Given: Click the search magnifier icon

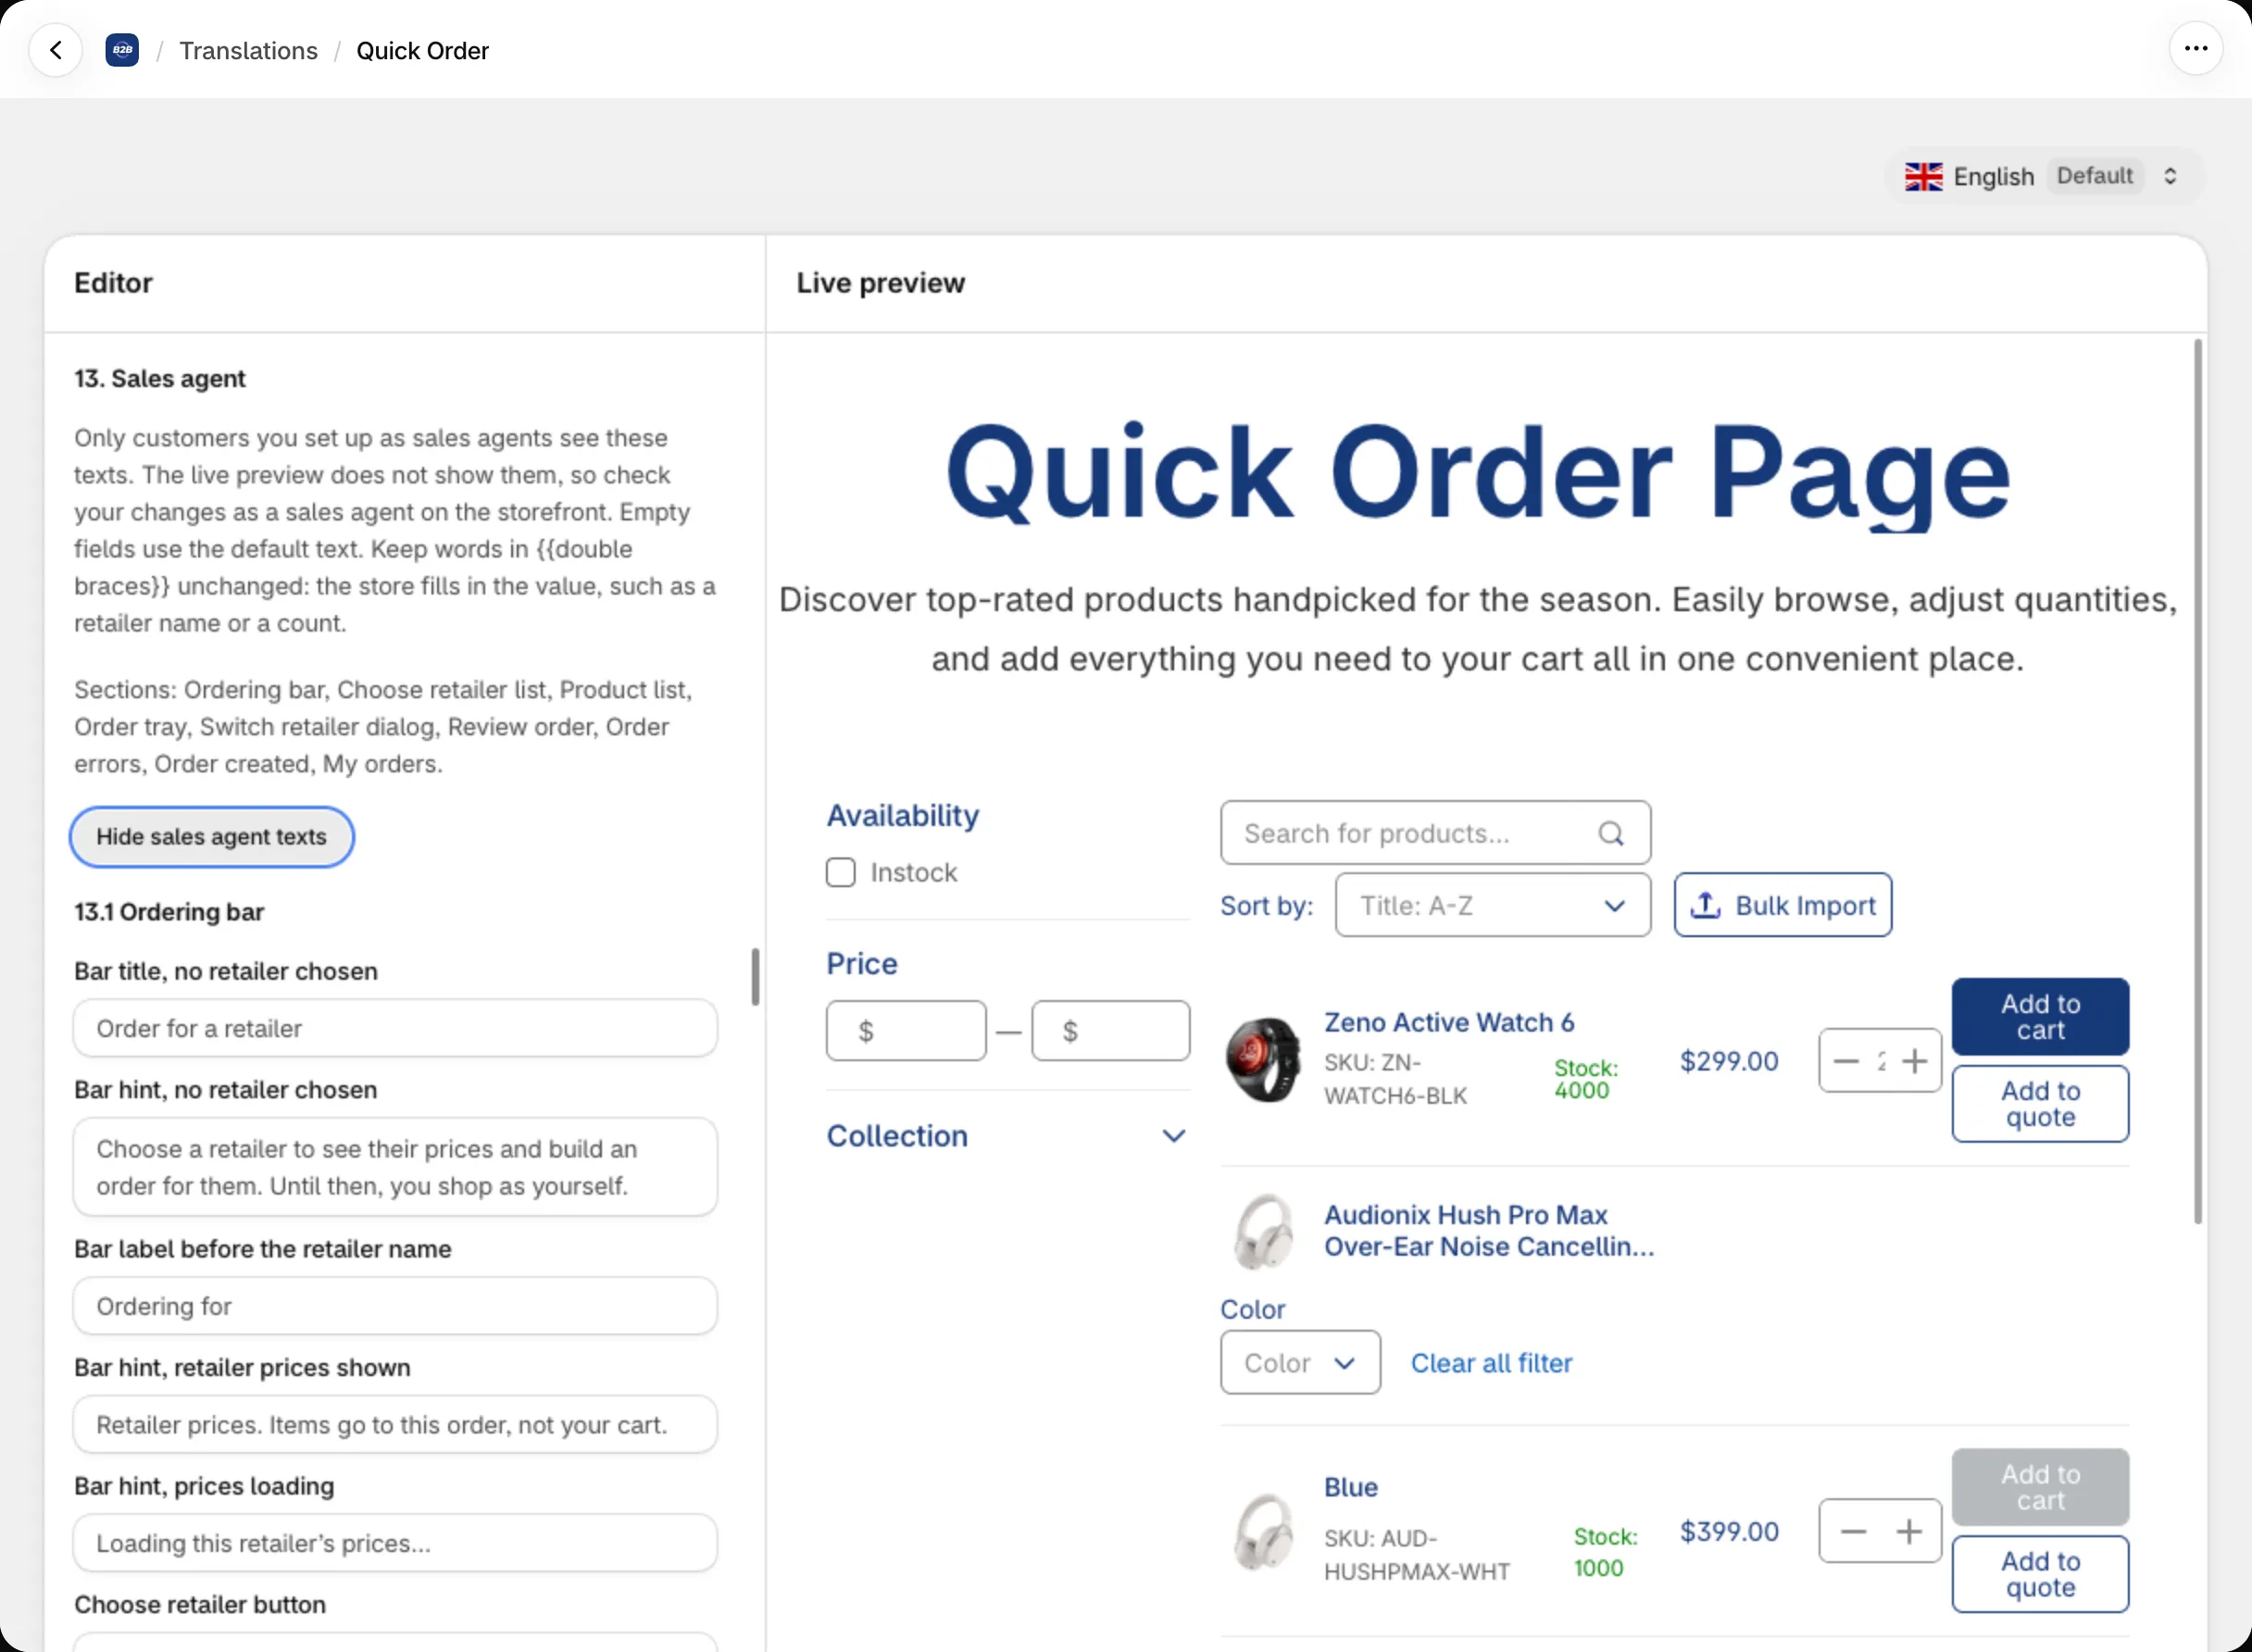Looking at the screenshot, I should tap(1610, 833).
